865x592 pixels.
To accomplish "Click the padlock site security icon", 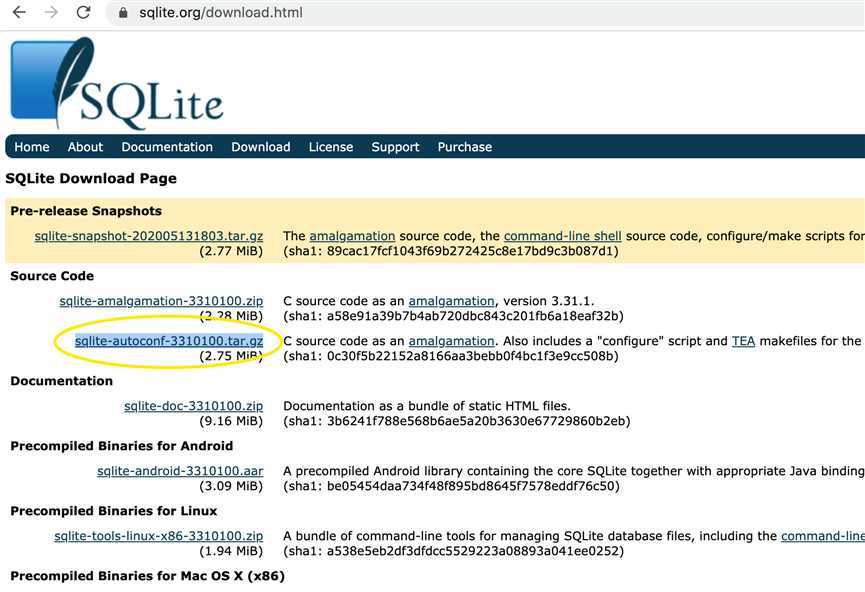I will (124, 13).
